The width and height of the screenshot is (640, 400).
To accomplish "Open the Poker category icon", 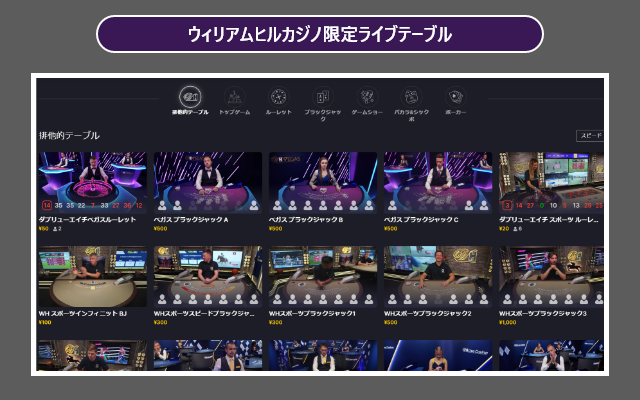I will tap(455, 97).
